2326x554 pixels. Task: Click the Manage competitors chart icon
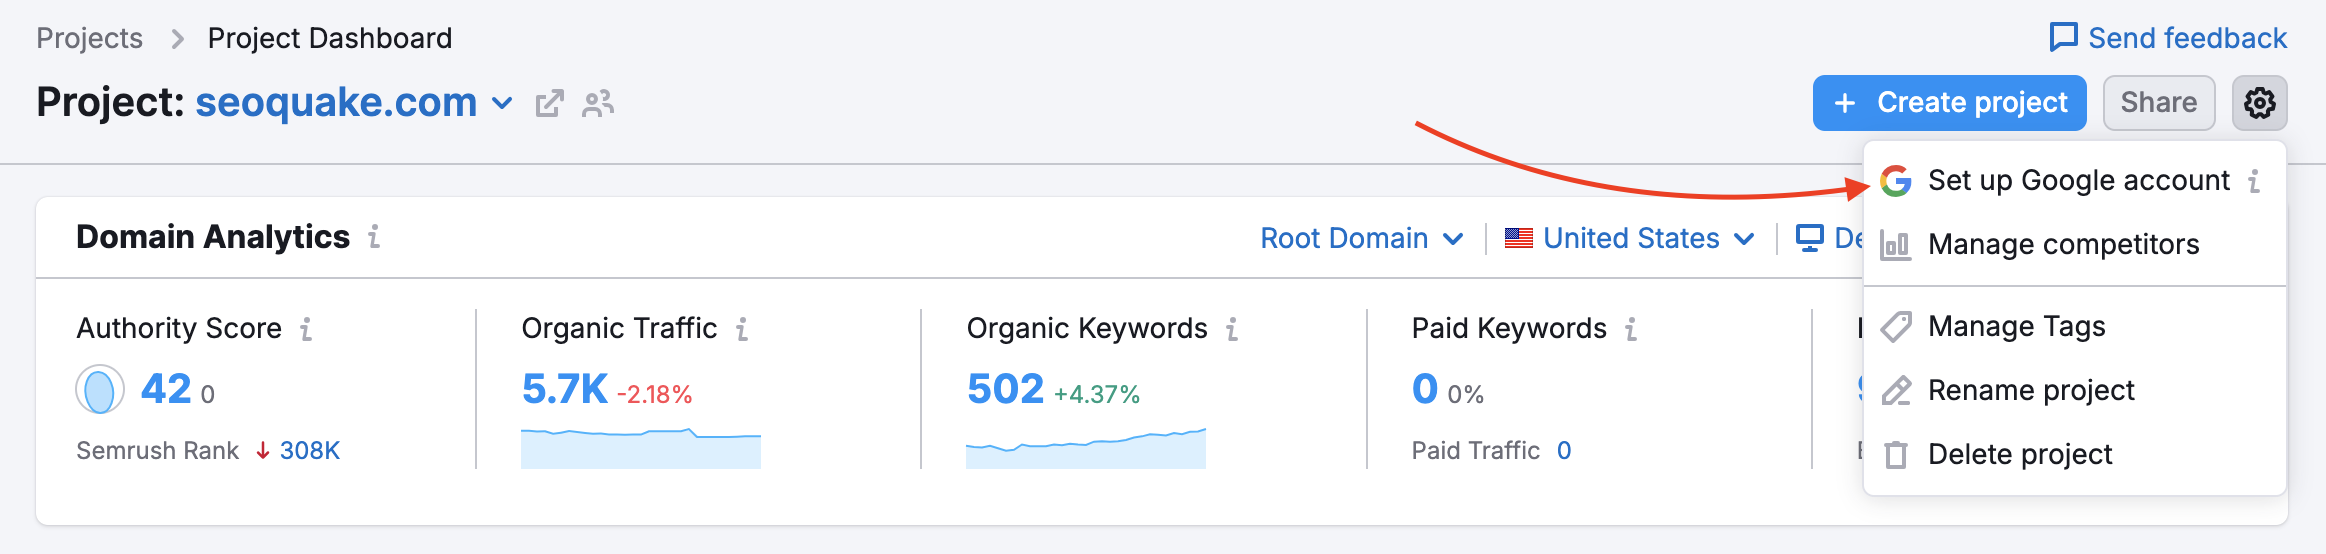(x=1895, y=245)
